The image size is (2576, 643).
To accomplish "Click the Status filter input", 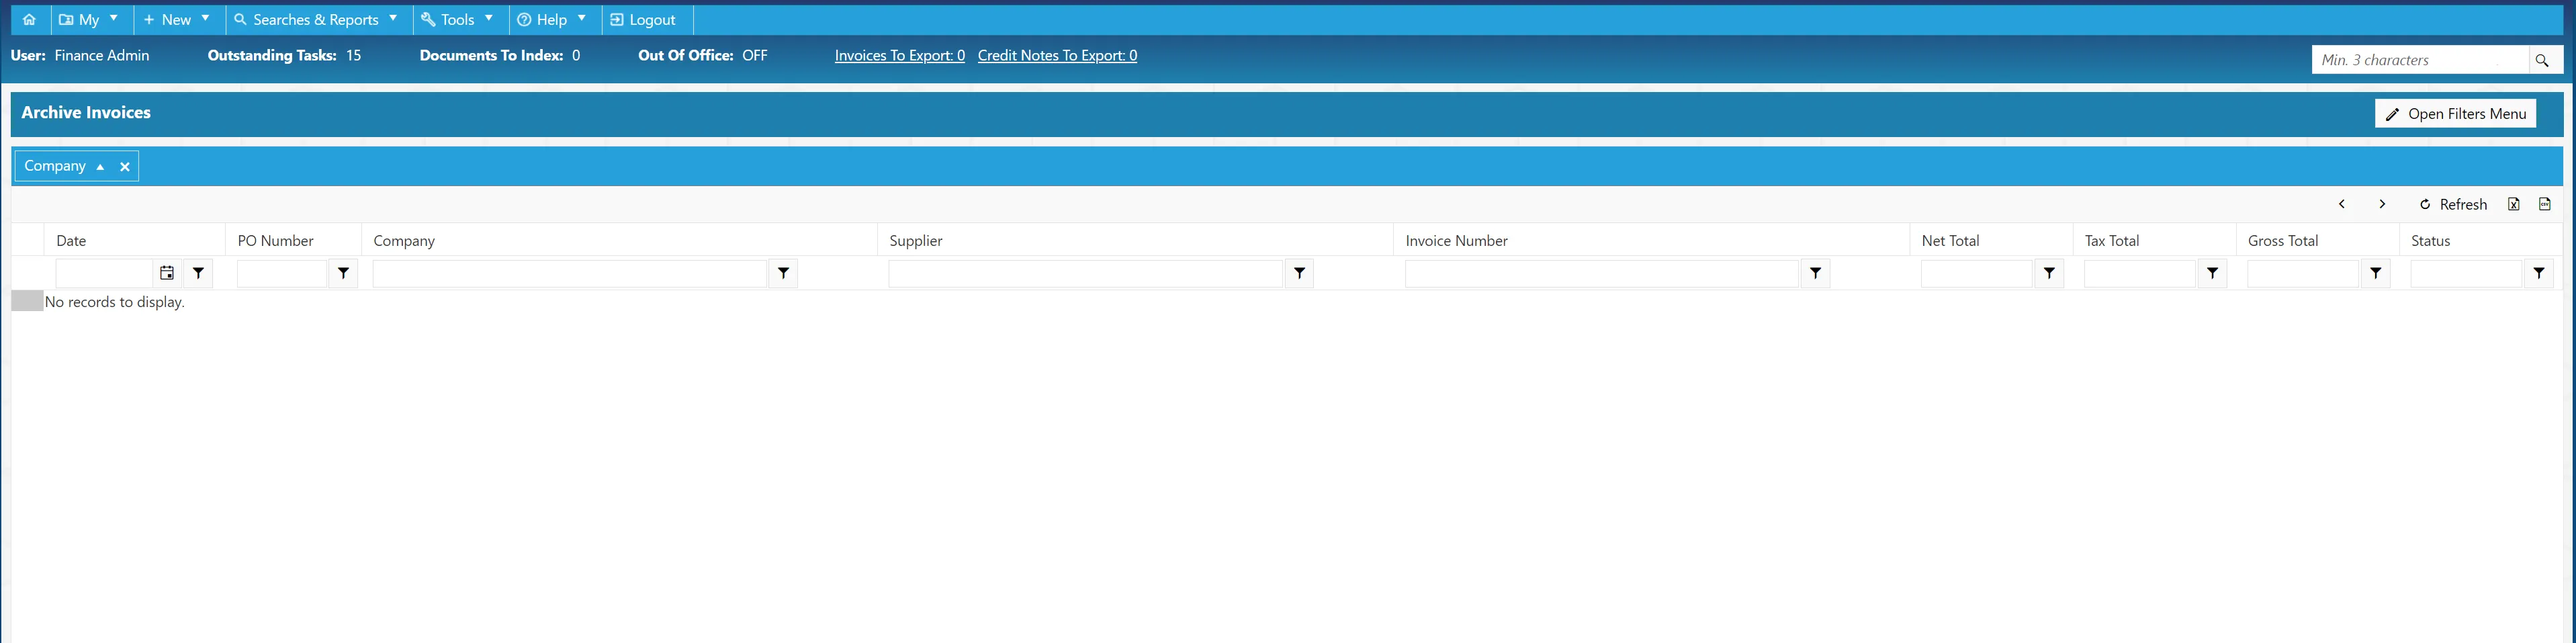I will tap(2467, 273).
